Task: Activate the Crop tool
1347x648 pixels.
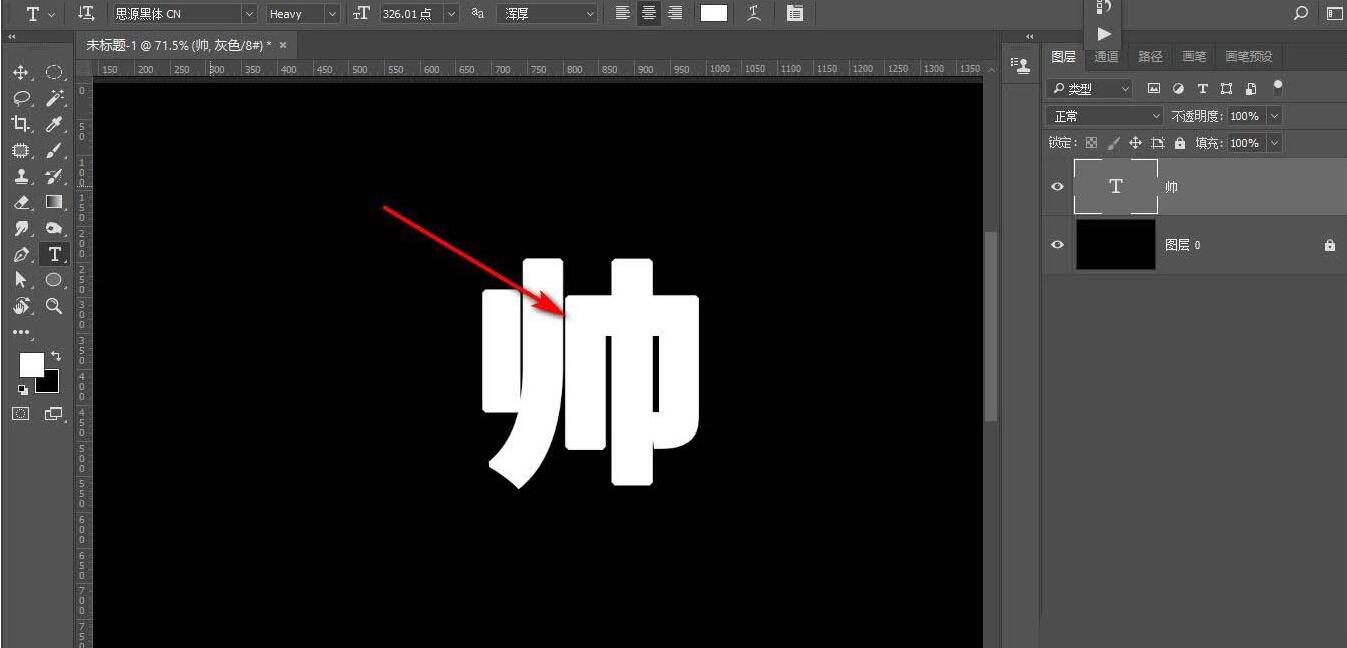Action: click(x=21, y=124)
